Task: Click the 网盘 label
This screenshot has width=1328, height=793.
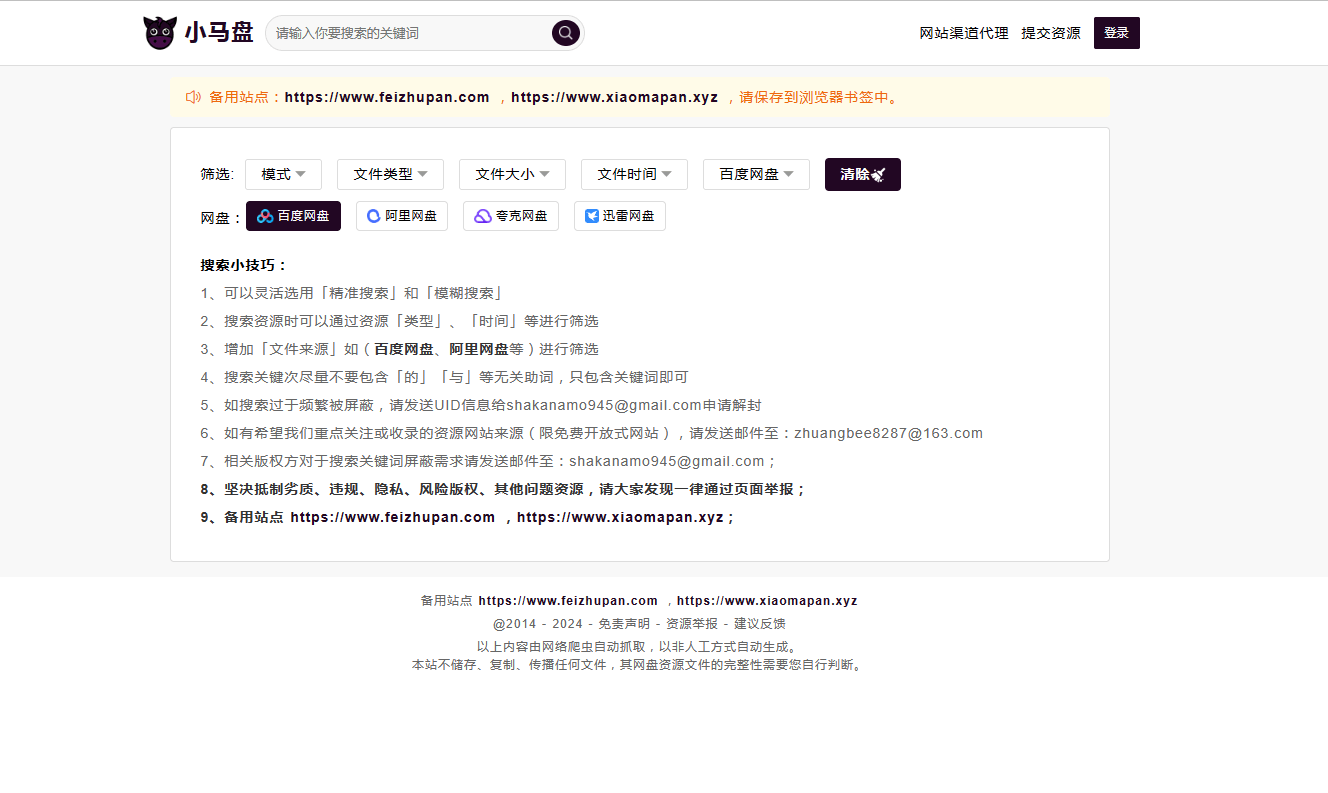Action: coord(222,217)
